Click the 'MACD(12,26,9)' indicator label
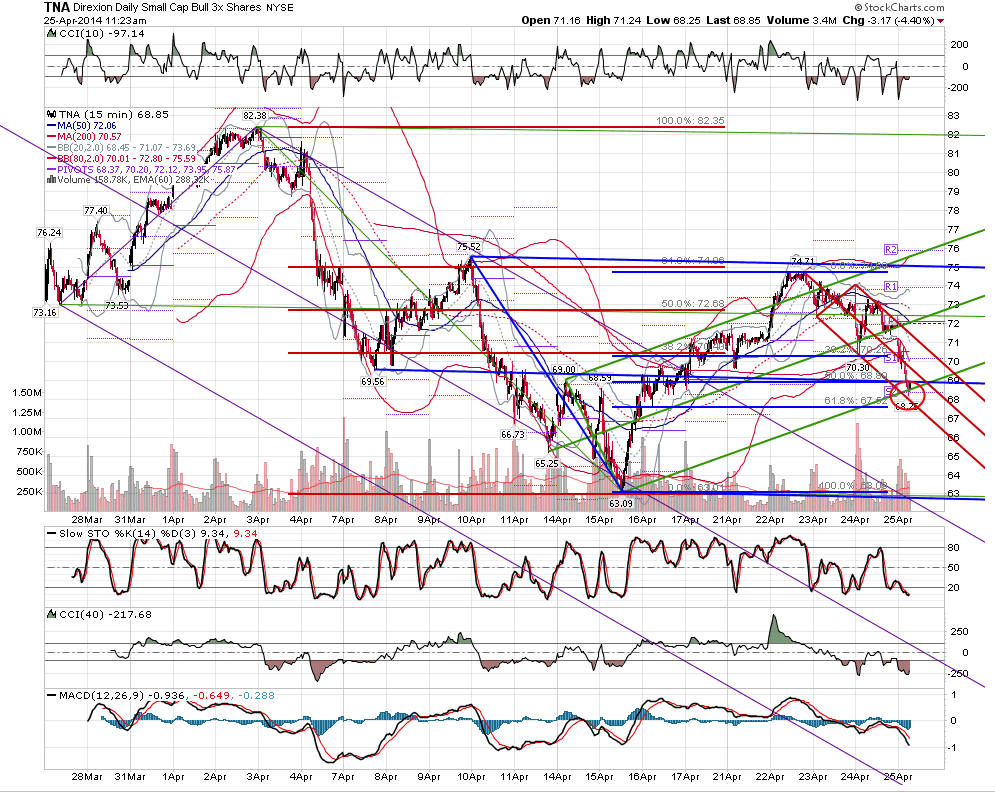Viewport: 995px width, 792px height. pyautogui.click(x=102, y=696)
